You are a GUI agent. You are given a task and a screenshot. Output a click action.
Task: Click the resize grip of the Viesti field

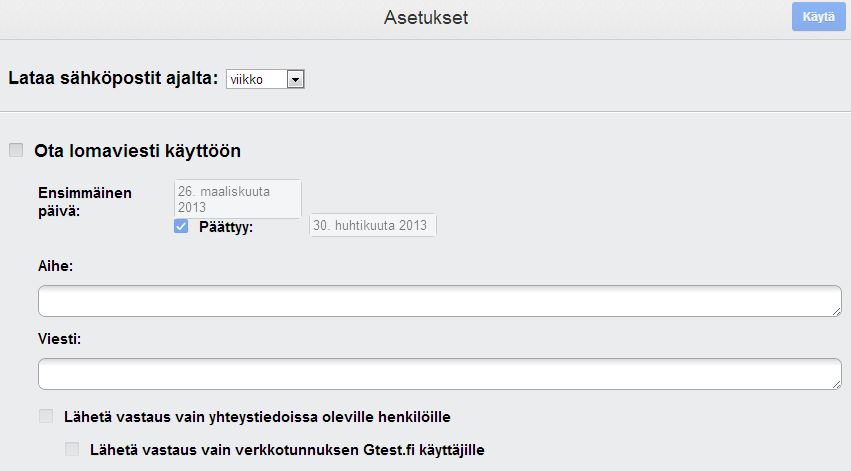pos(836,383)
